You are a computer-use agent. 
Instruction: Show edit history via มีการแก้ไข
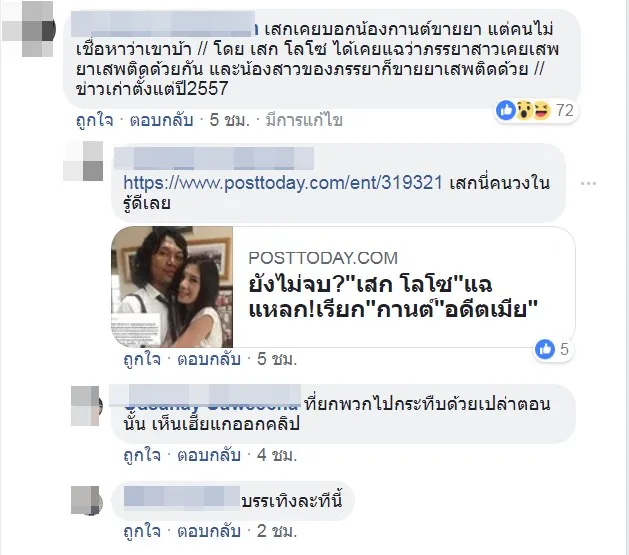tap(304, 120)
